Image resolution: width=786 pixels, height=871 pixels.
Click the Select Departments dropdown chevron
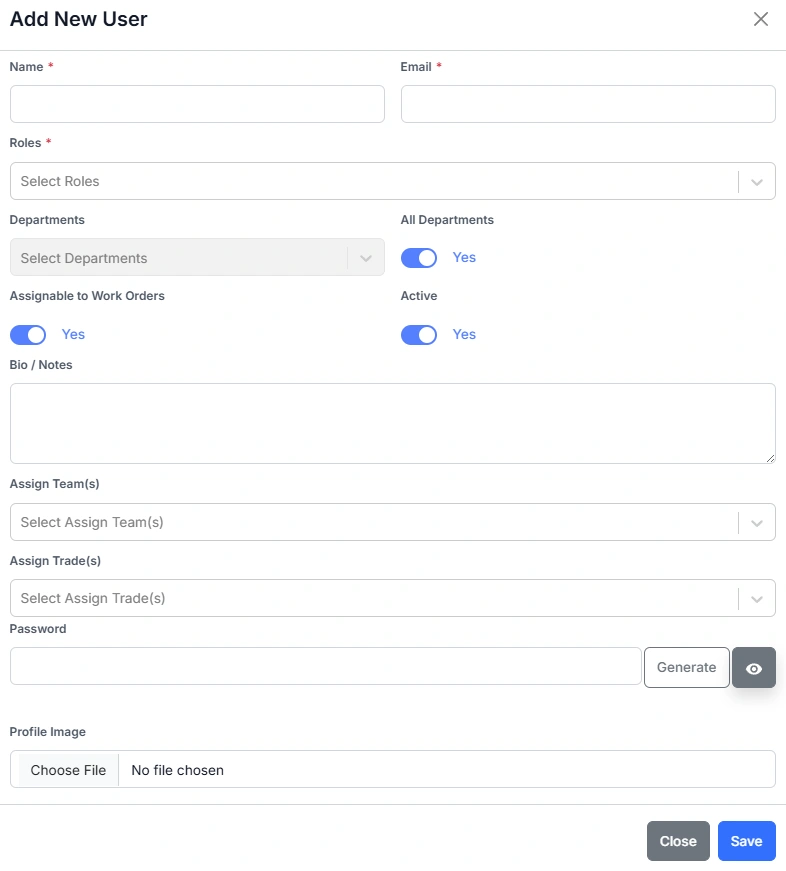click(366, 258)
